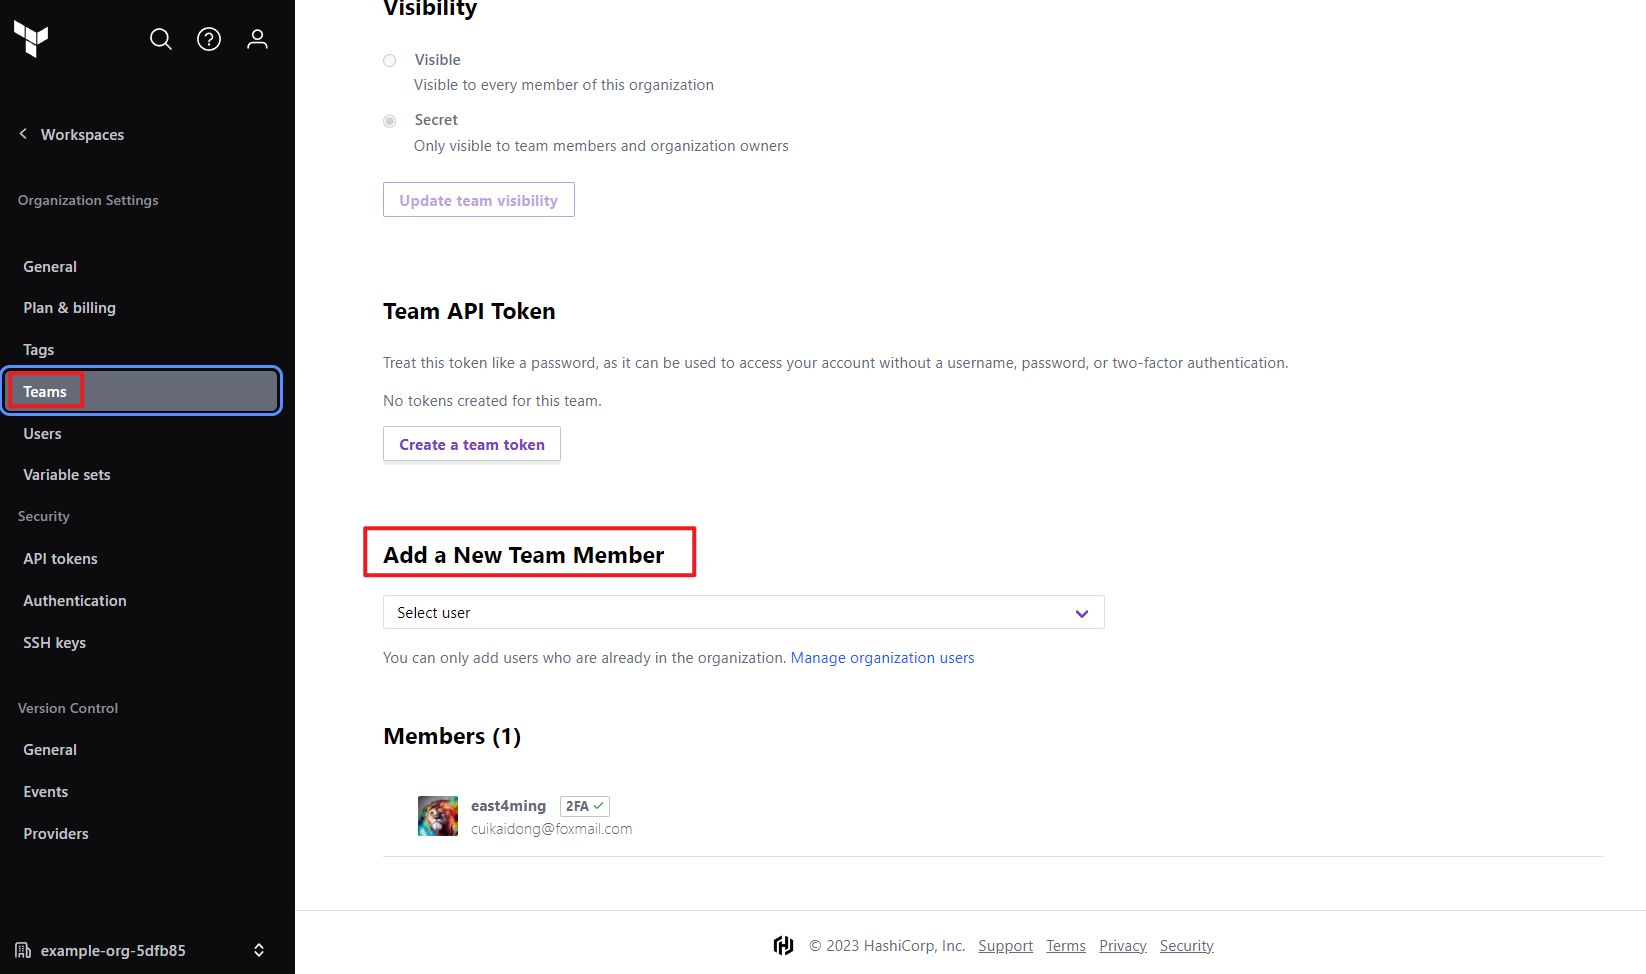Click the organization building icon
Viewport: 1646px width, 974px height.
click(x=23, y=950)
